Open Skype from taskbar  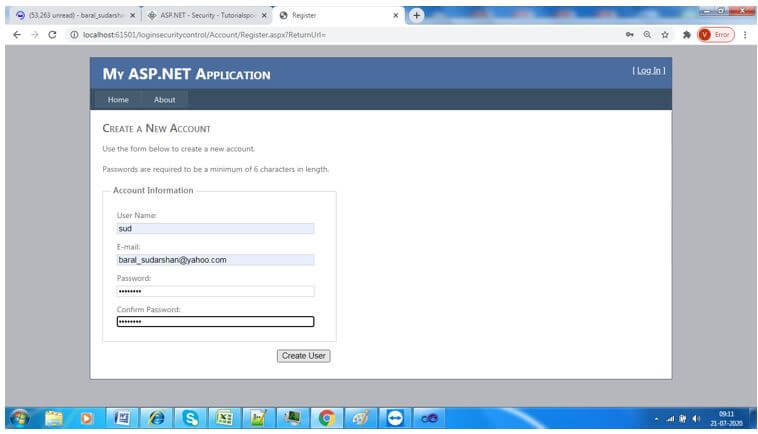(x=190, y=418)
